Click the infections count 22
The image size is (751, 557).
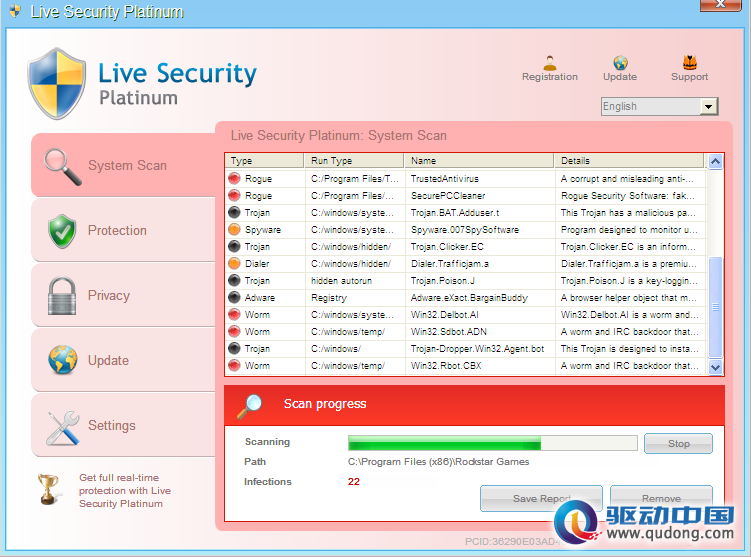353,481
